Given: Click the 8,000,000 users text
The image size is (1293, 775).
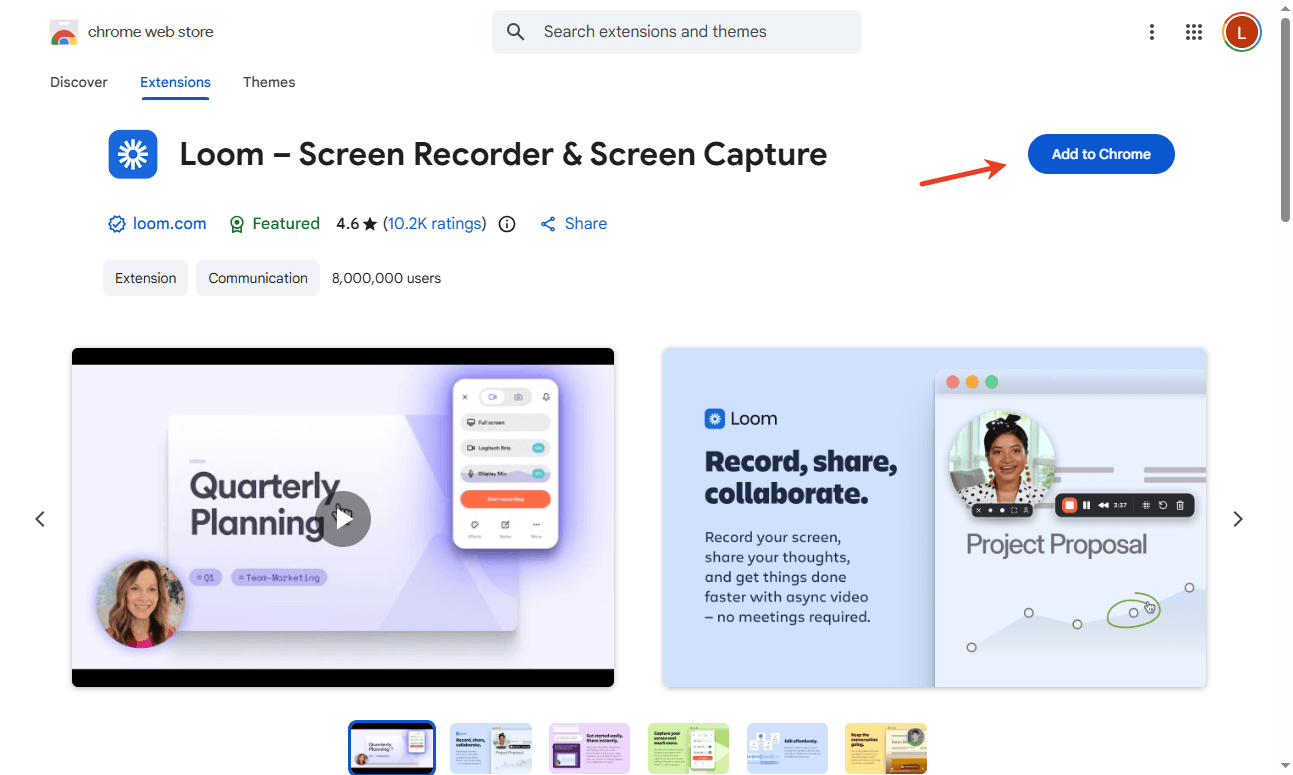Looking at the screenshot, I should coord(386,278).
